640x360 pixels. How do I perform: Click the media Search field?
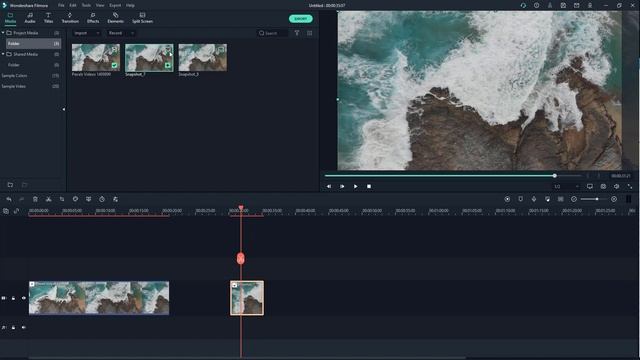point(273,33)
